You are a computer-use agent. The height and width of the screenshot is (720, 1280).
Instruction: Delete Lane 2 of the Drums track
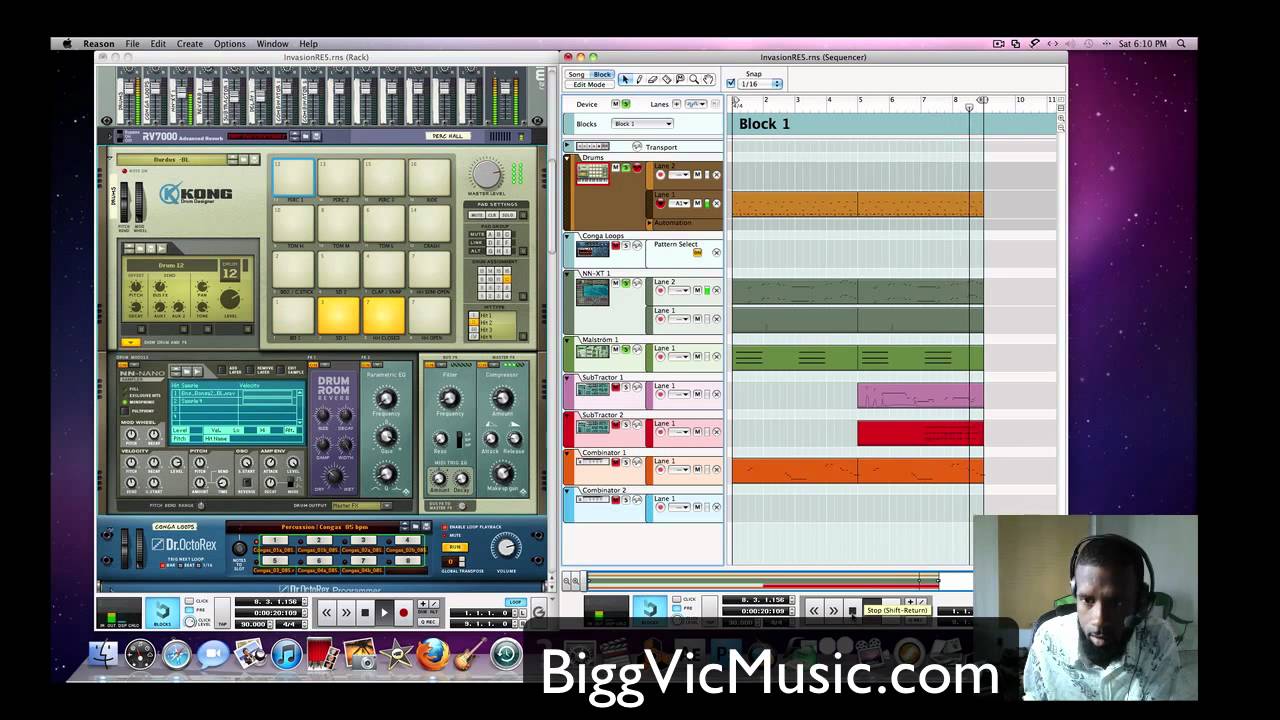pos(716,175)
